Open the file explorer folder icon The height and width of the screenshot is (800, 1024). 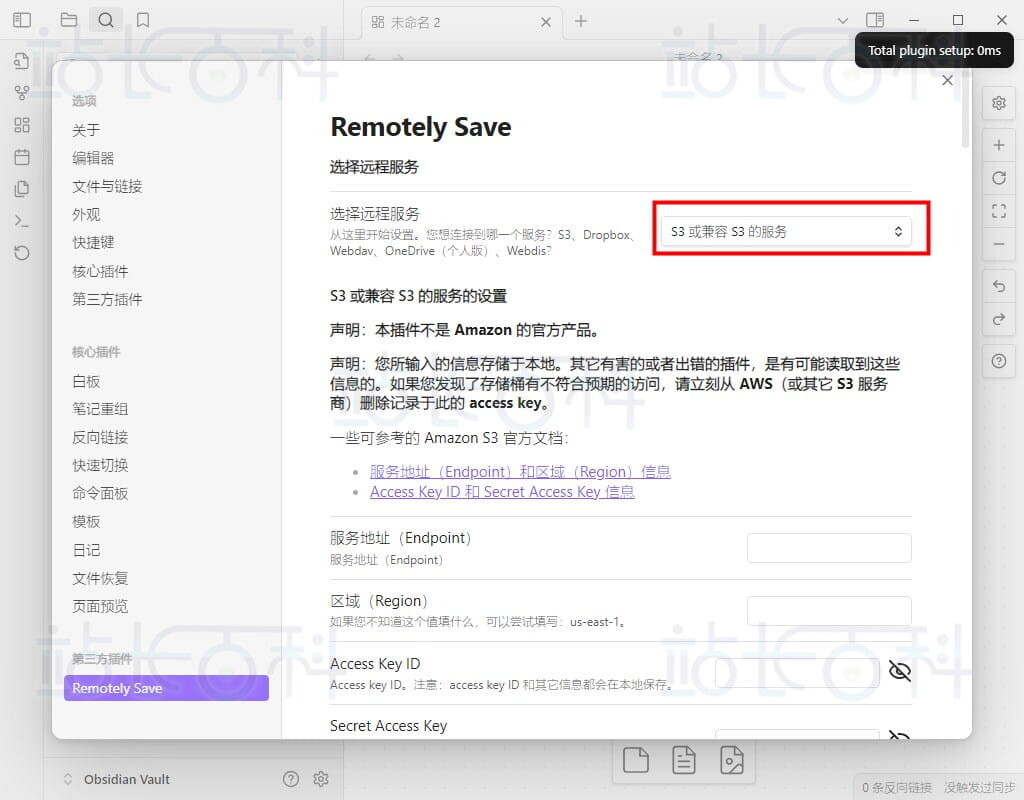tap(69, 20)
